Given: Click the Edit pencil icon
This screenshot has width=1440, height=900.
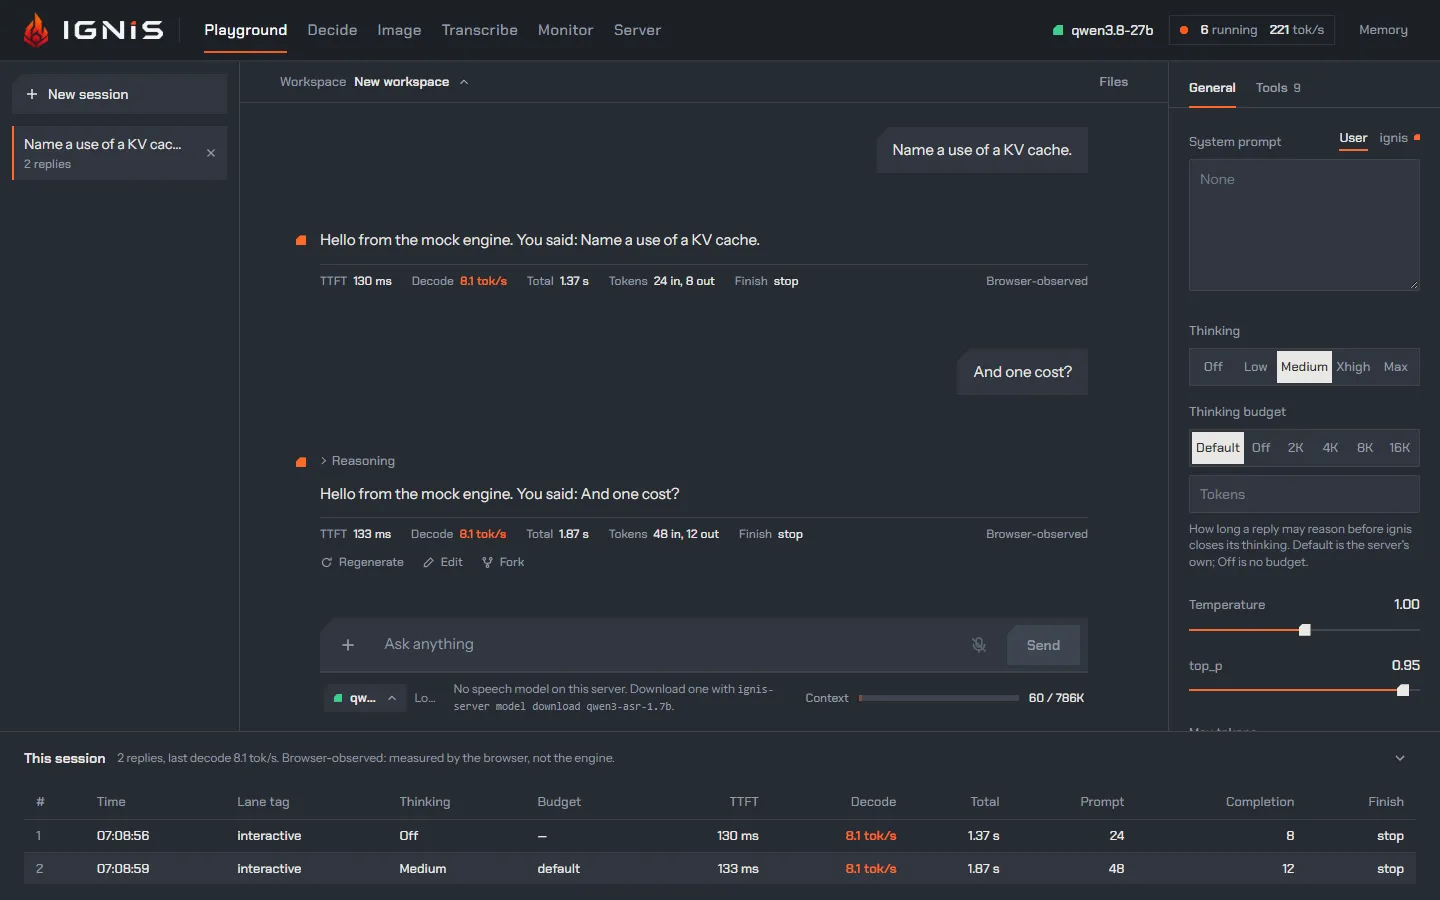Looking at the screenshot, I should [429, 563].
